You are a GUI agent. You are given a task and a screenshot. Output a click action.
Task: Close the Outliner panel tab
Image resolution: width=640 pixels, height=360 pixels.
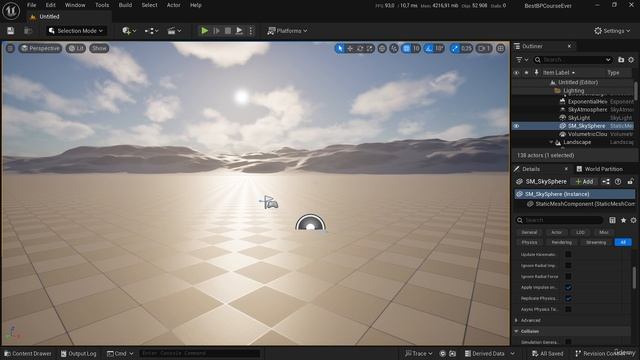coord(569,46)
